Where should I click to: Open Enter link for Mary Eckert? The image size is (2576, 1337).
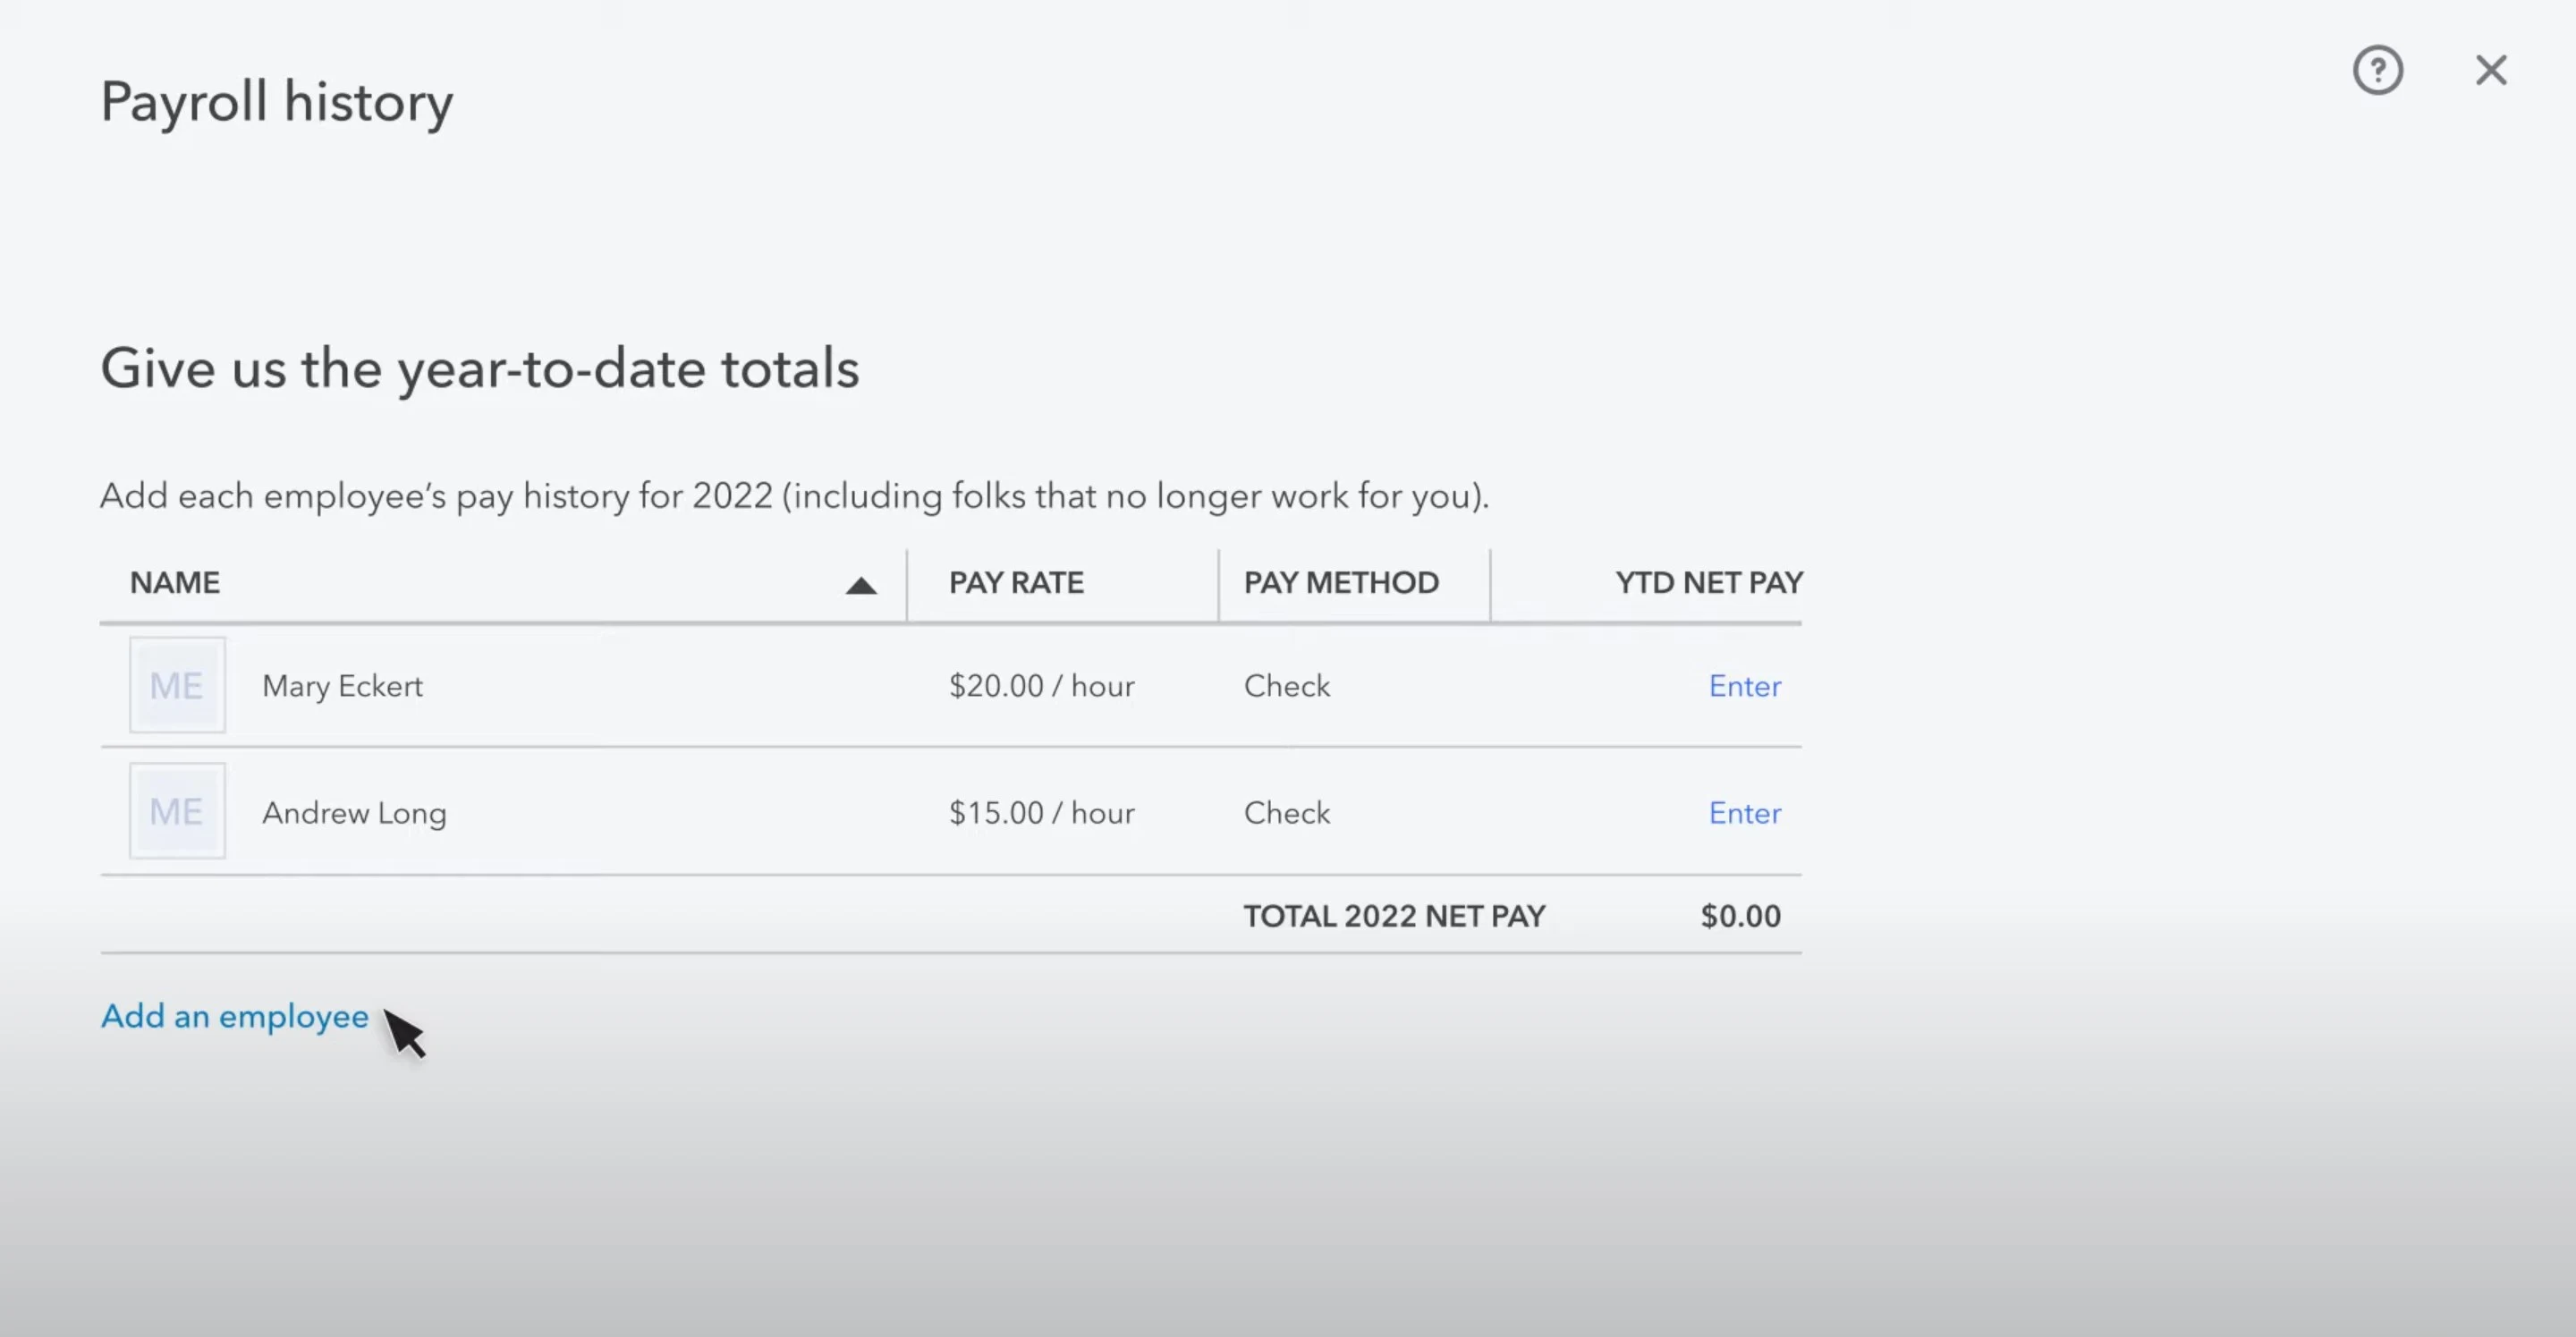click(1744, 686)
